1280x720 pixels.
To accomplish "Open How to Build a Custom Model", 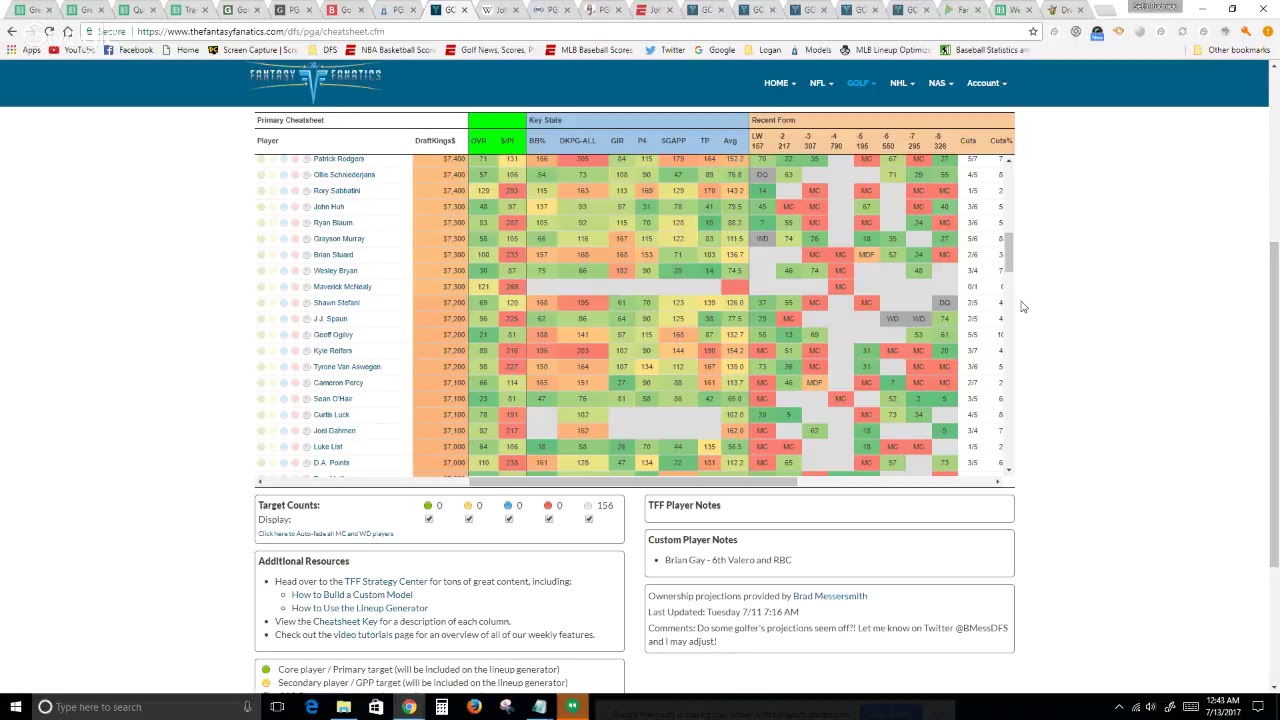I will point(352,595).
